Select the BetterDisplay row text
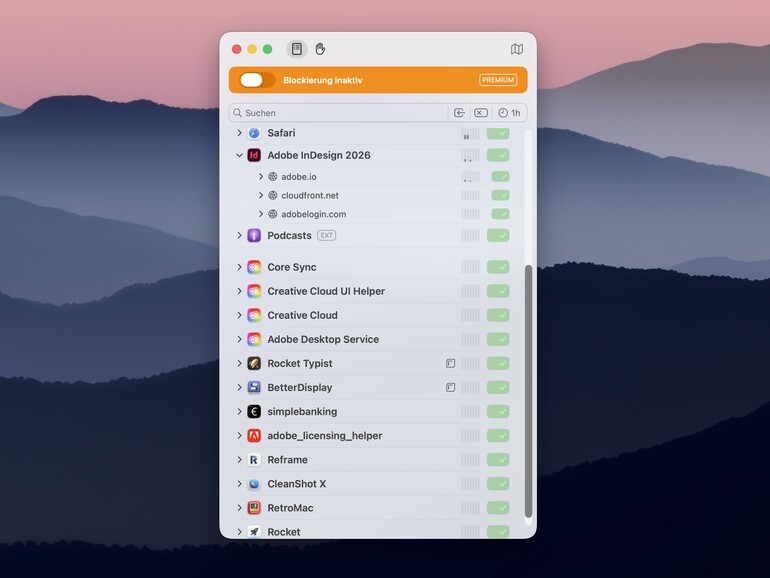 [x=300, y=387]
